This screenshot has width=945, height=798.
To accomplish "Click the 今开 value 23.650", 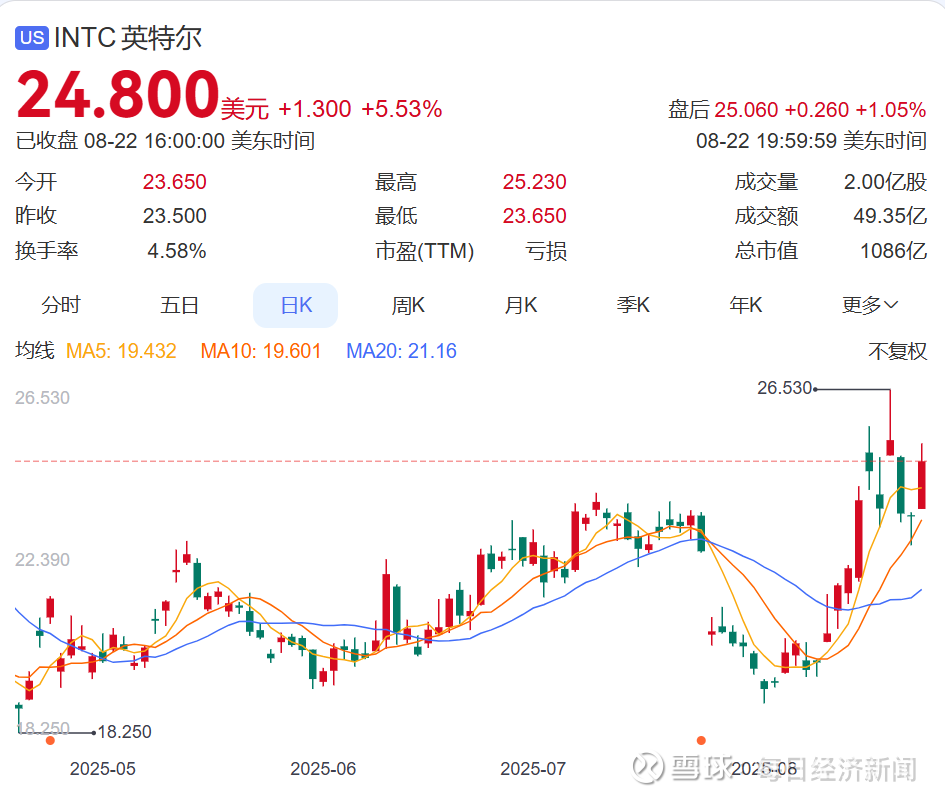I will (x=175, y=182).
